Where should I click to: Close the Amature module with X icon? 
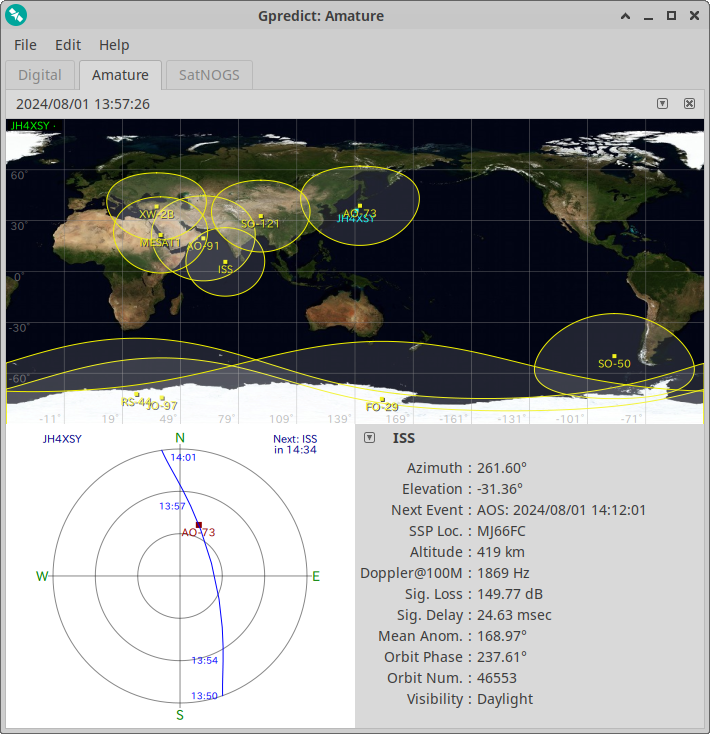point(689,104)
